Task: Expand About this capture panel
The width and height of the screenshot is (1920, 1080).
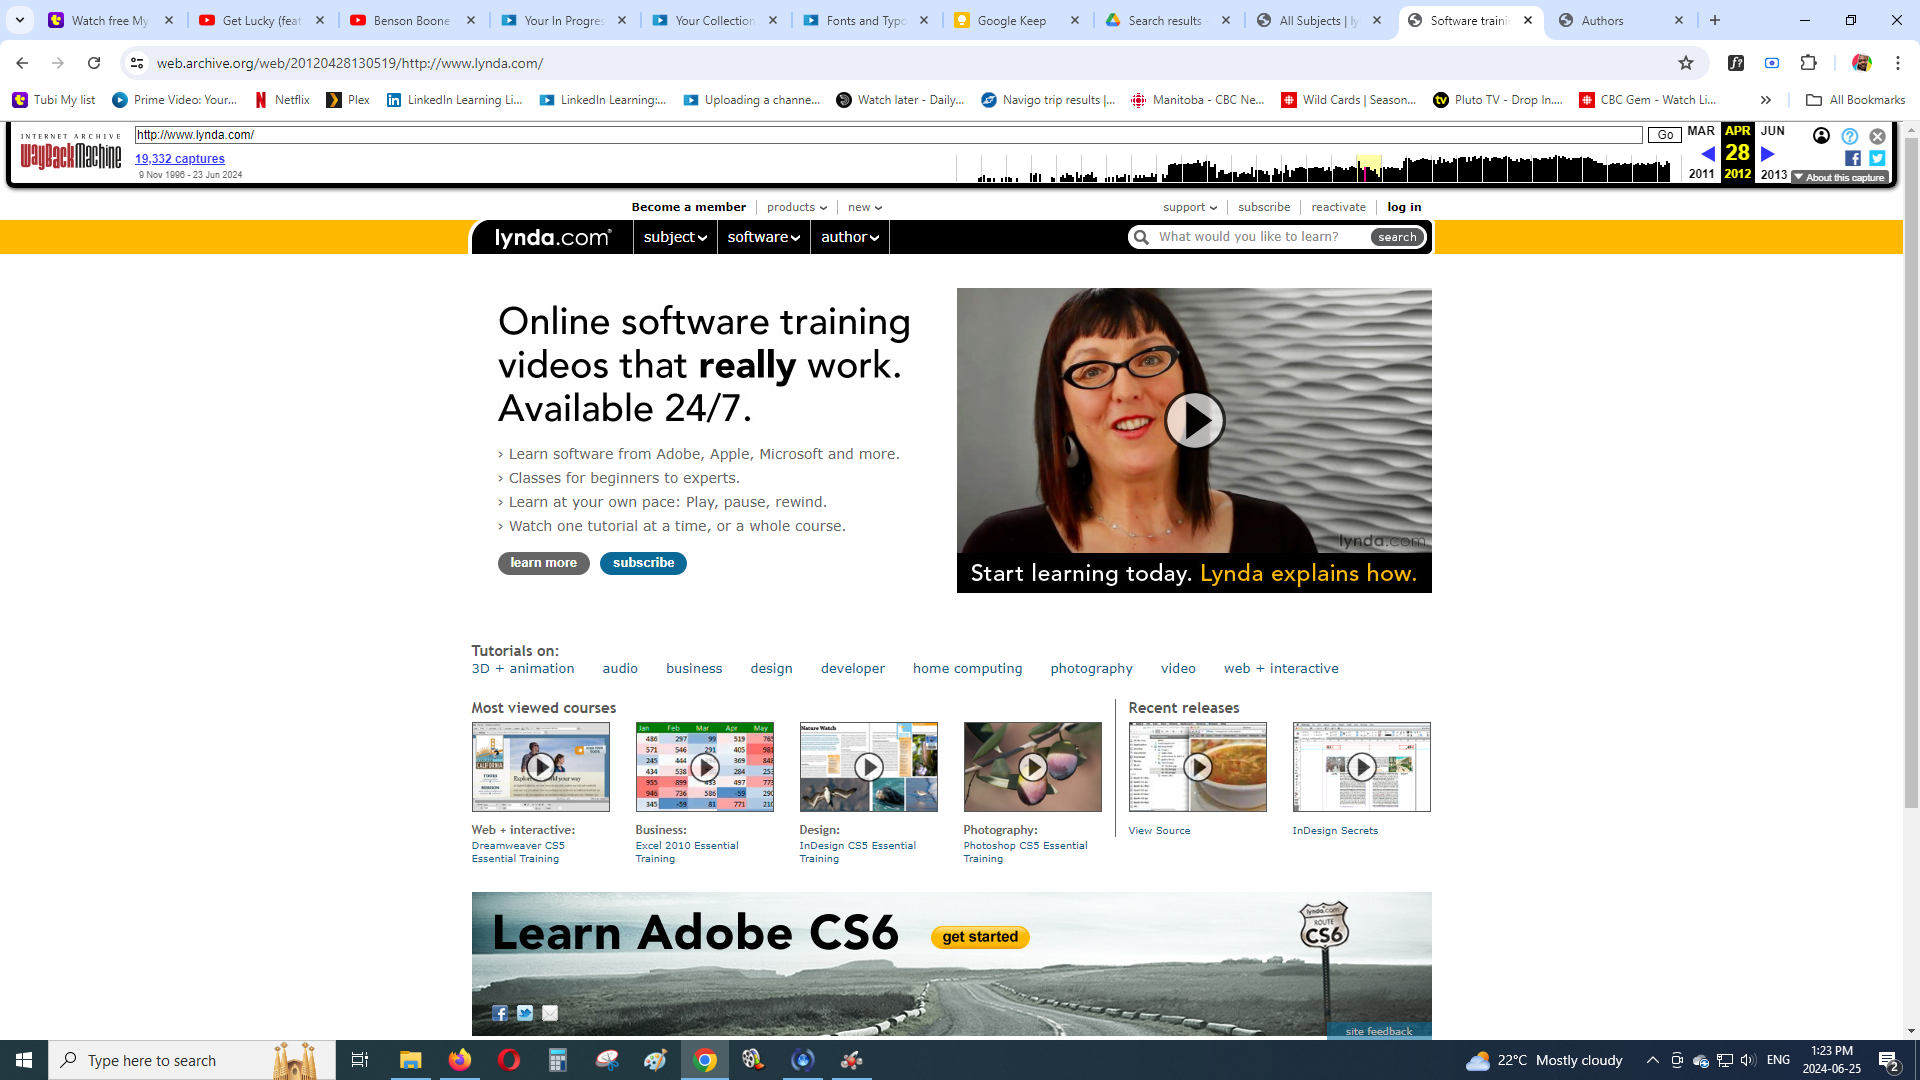Action: tap(1839, 178)
